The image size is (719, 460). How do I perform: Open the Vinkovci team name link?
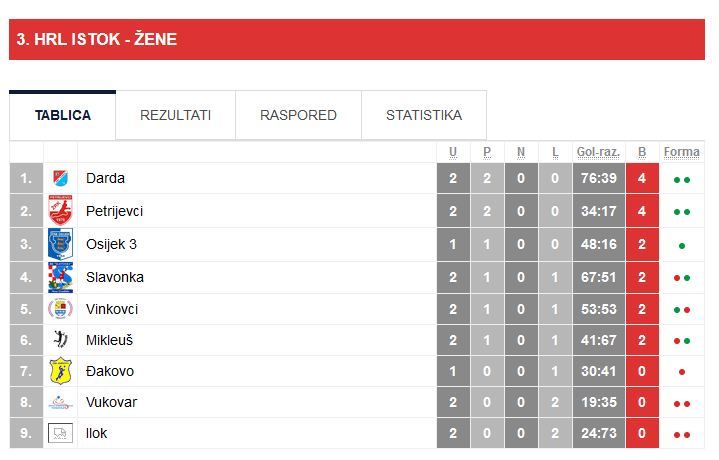[x=112, y=309]
